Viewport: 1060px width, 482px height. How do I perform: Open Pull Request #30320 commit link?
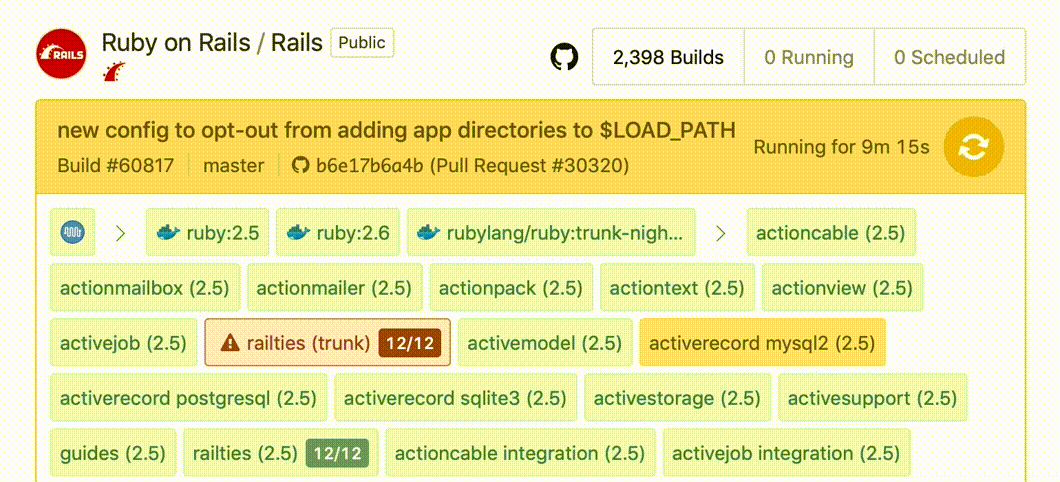(472, 165)
